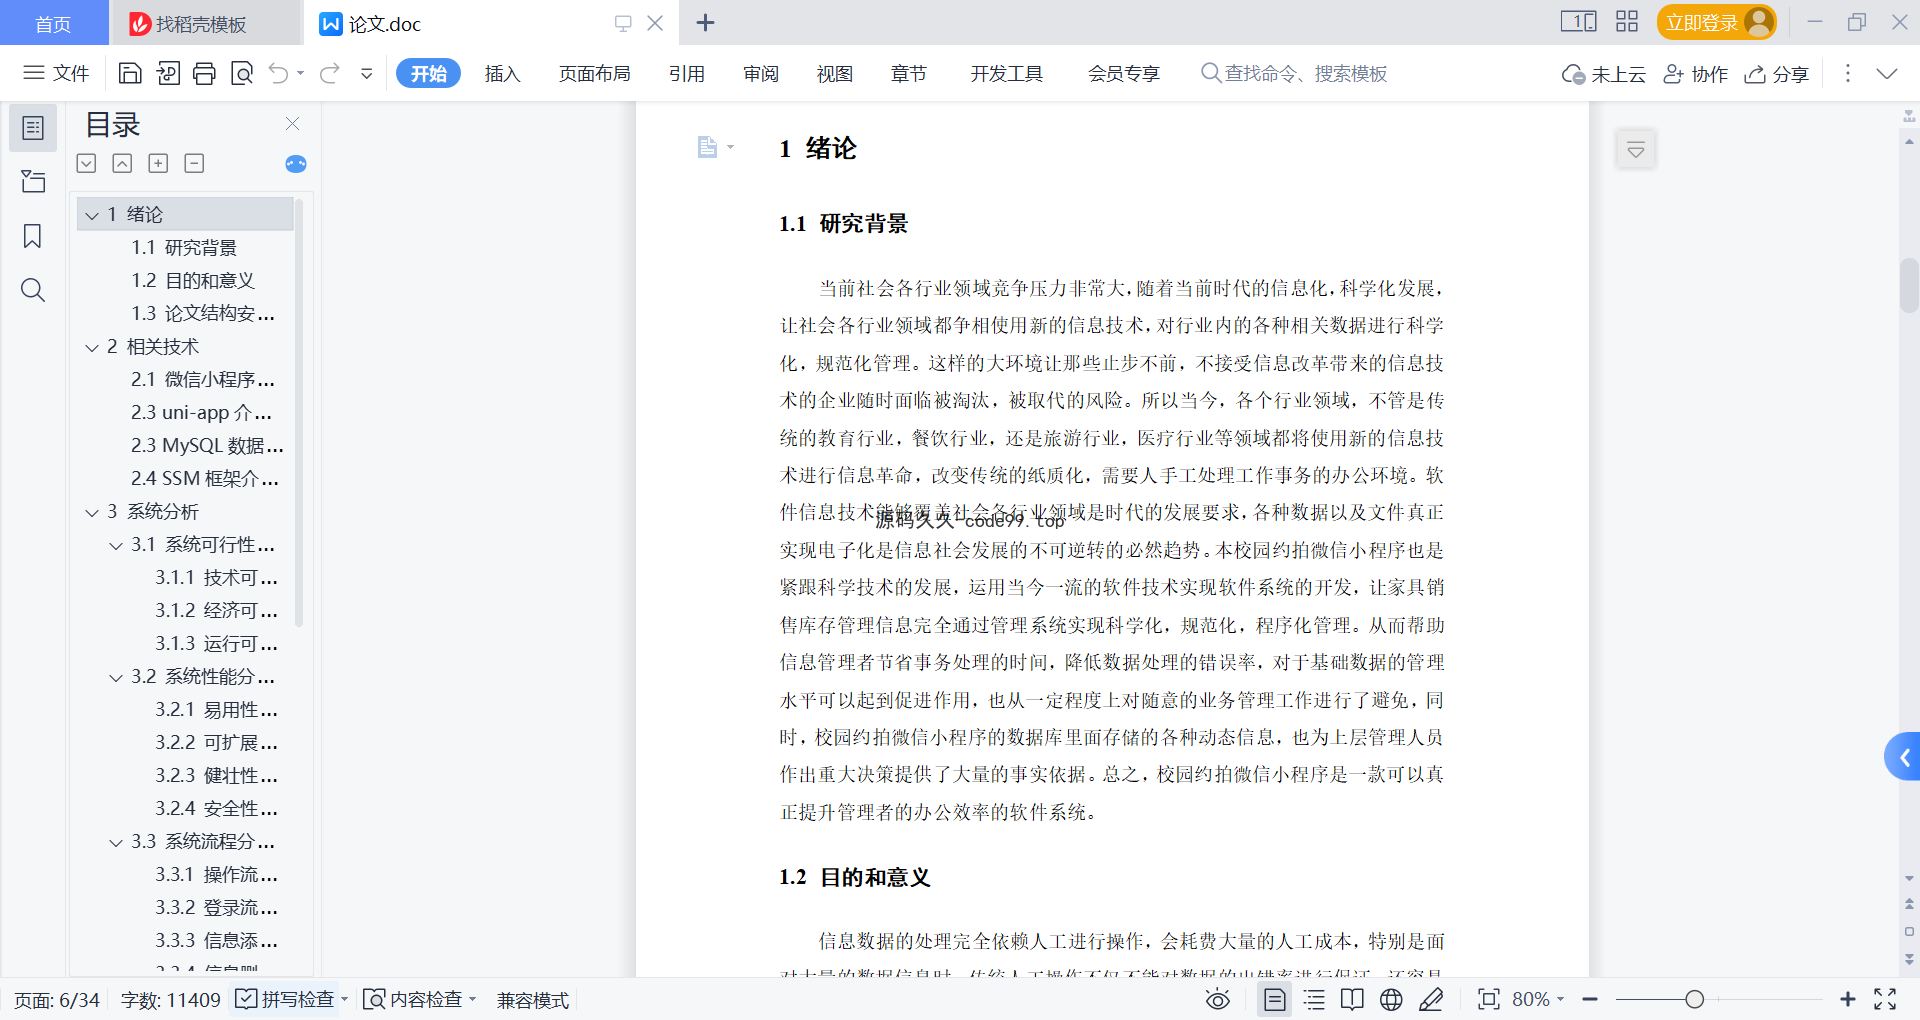This screenshot has height=1020, width=1920.
Task: Click the side-by-side window icon
Action: coord(1578,21)
